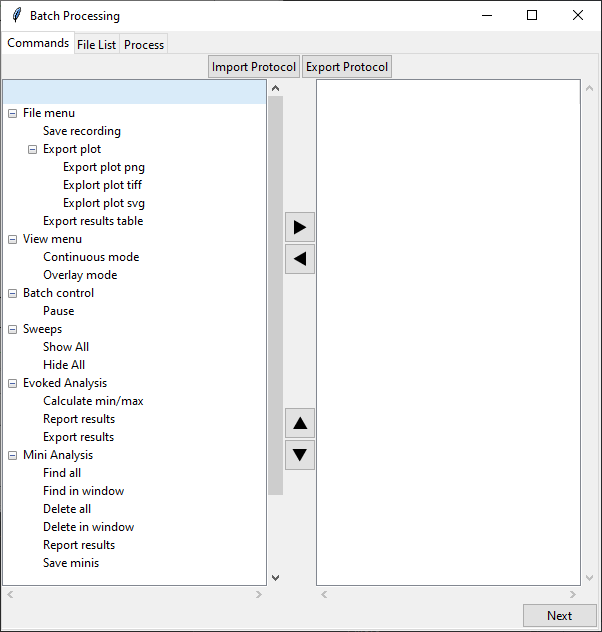Collapse the File menu tree node
This screenshot has height=632, width=602.
tap(12, 113)
